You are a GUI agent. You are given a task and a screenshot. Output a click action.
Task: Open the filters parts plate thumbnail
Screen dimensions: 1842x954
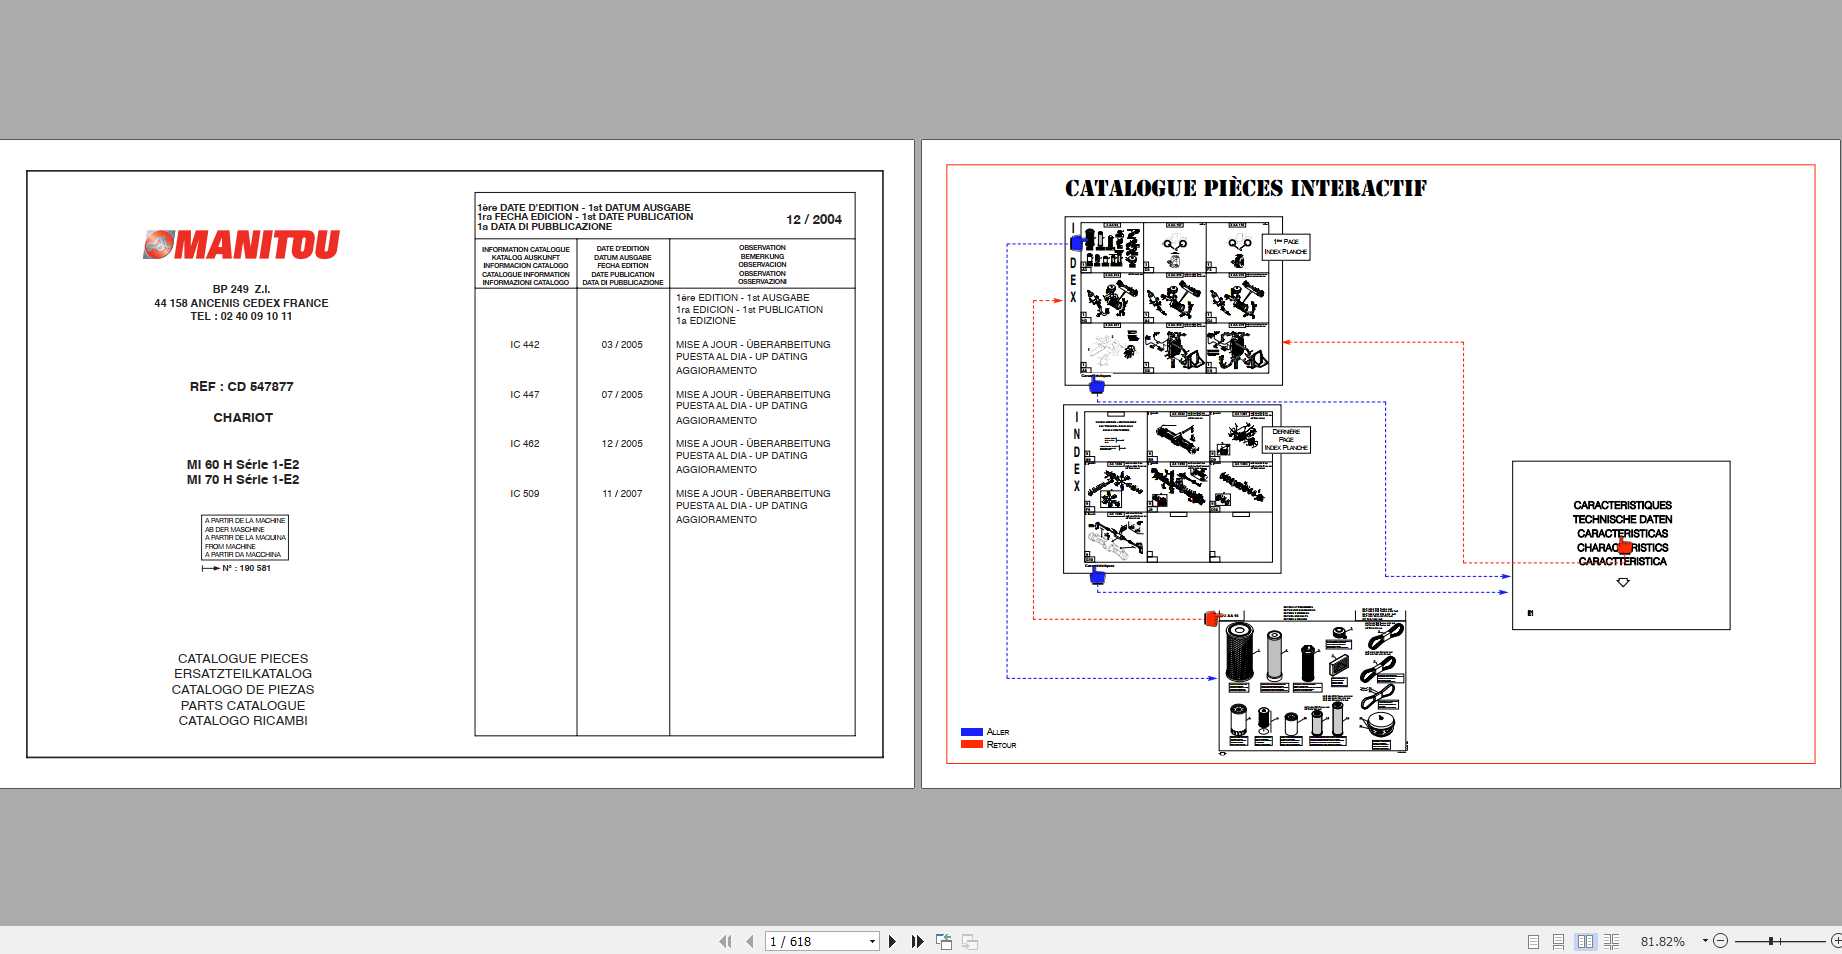[1313, 680]
